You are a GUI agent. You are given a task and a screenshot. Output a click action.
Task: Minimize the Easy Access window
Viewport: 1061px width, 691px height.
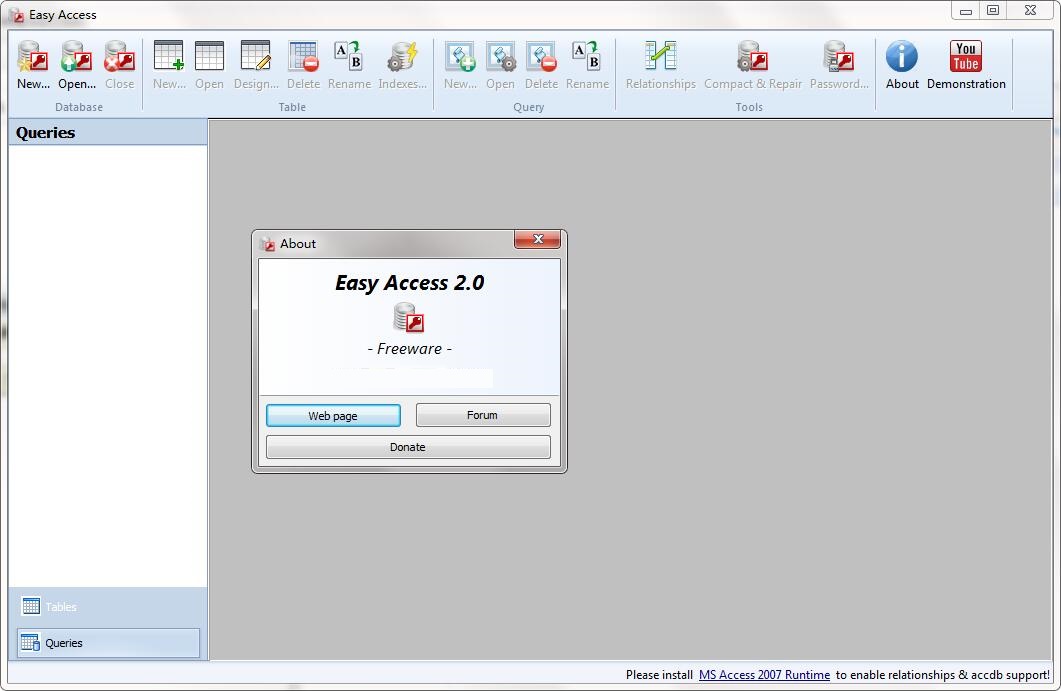966,10
